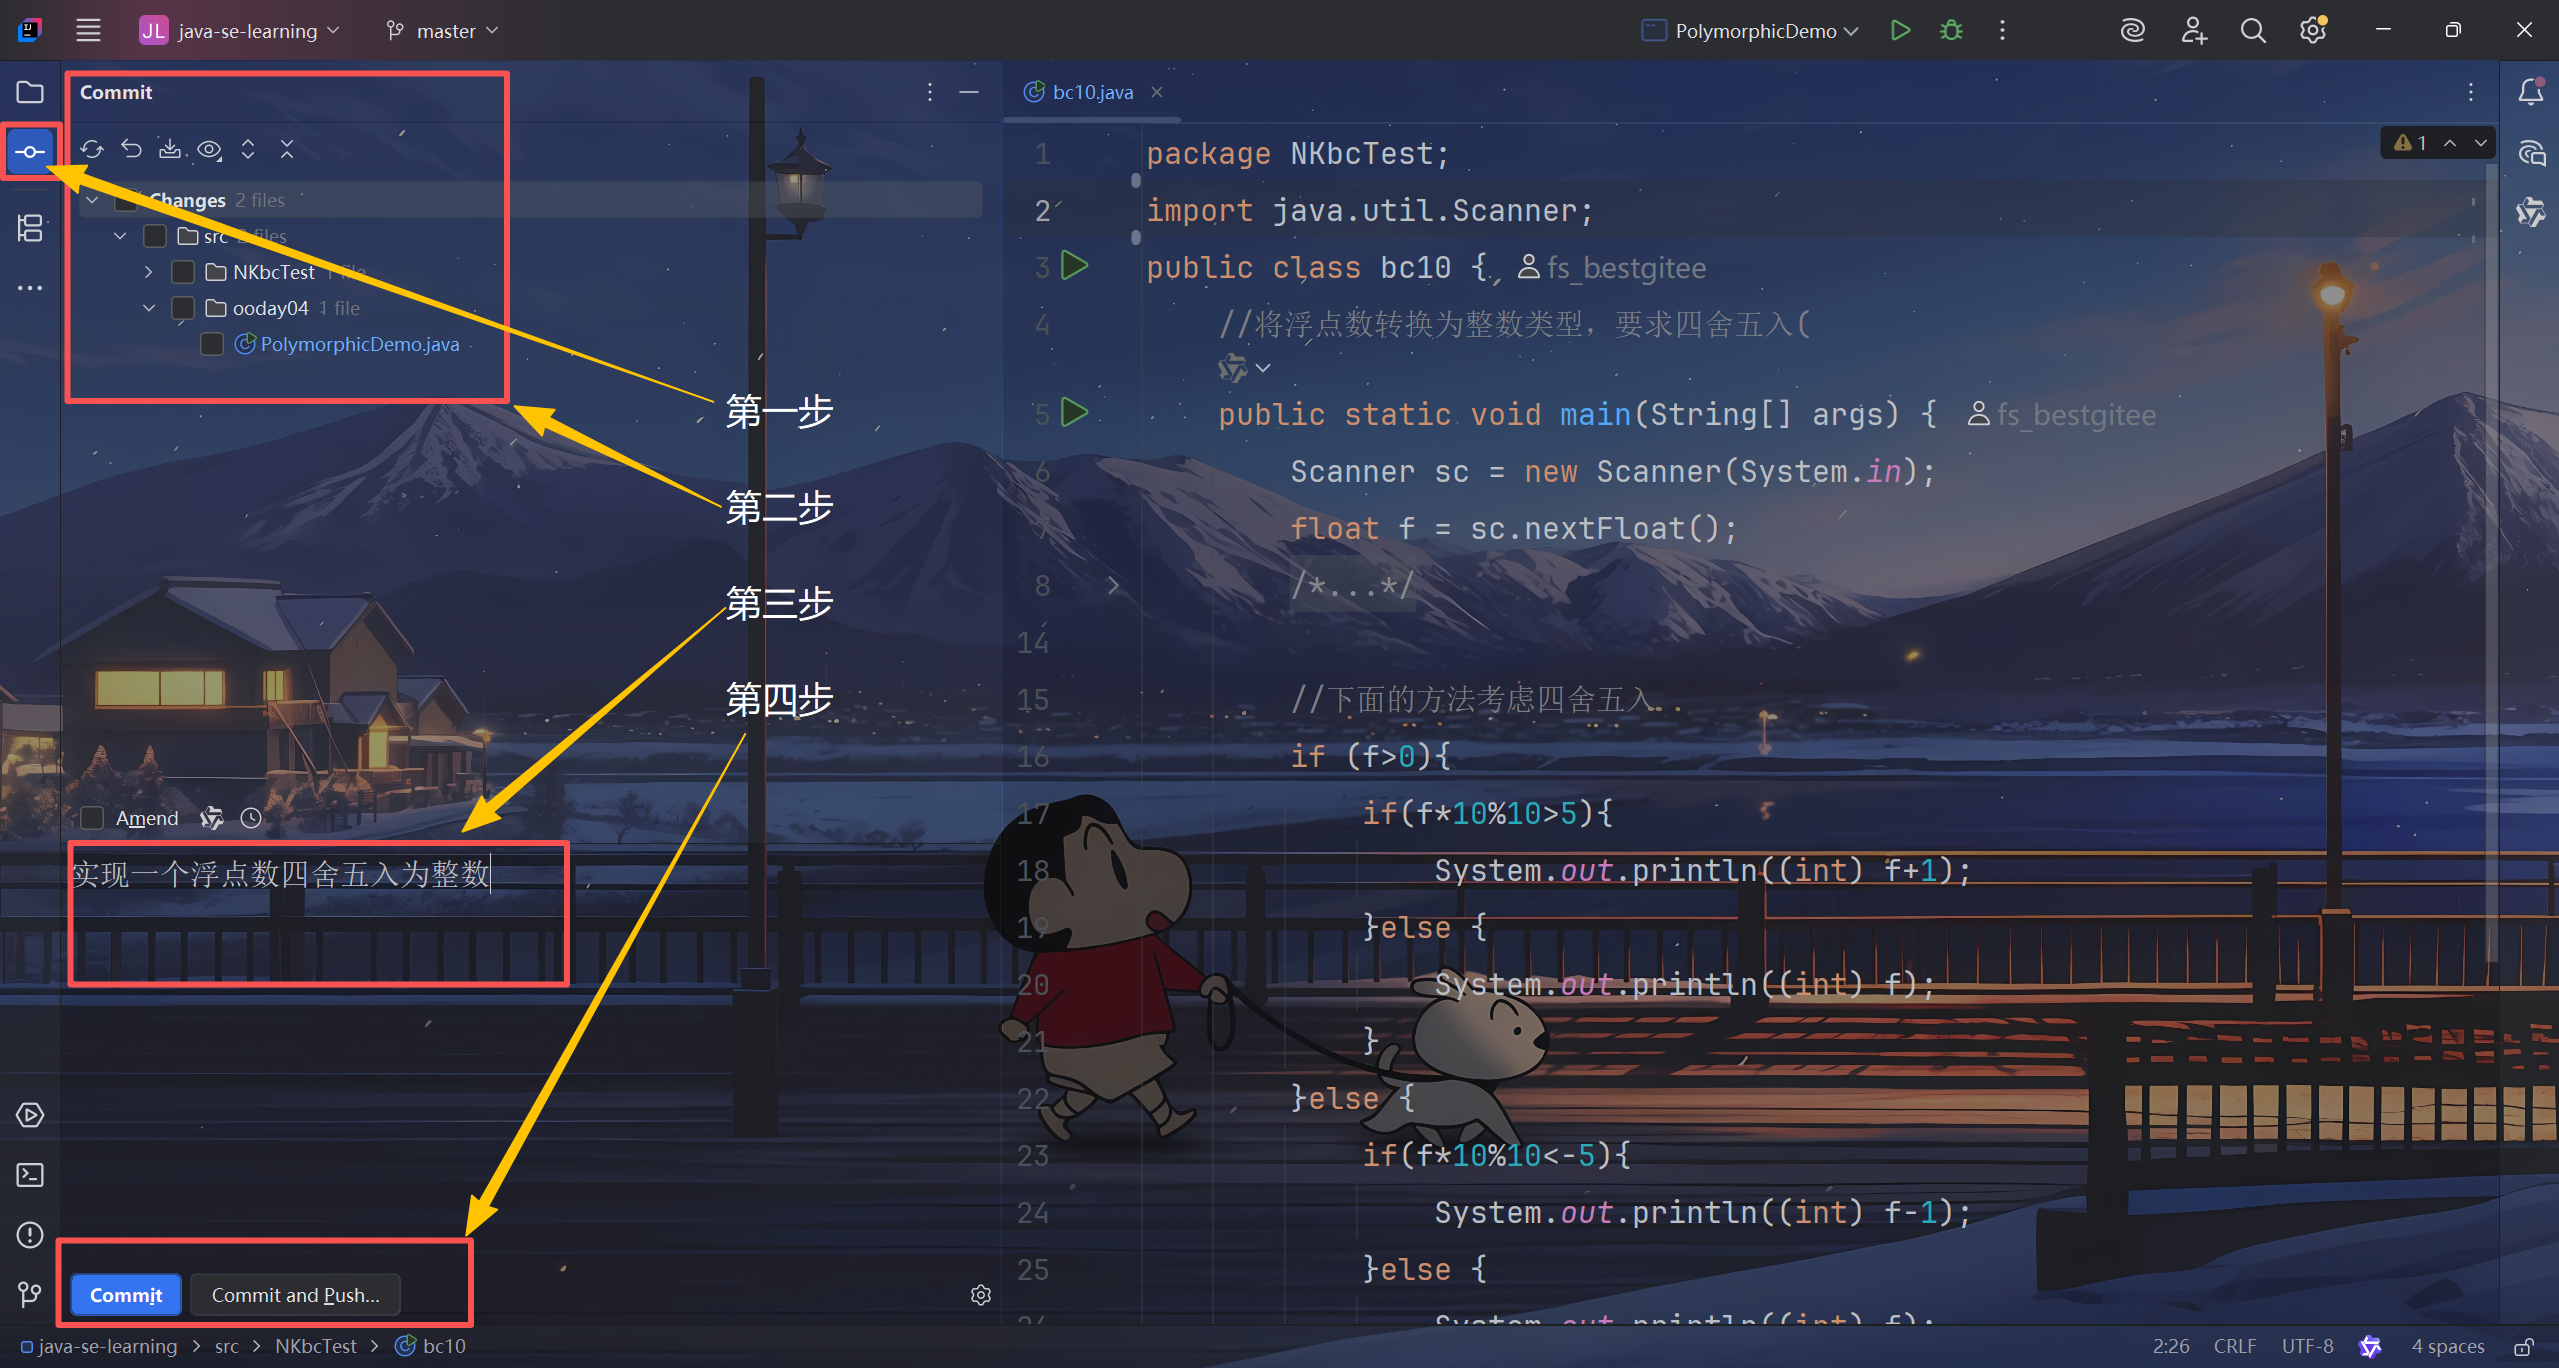The image size is (2559, 1368).
Task: Click the Commit and Push button
Action: pyautogui.click(x=295, y=1296)
